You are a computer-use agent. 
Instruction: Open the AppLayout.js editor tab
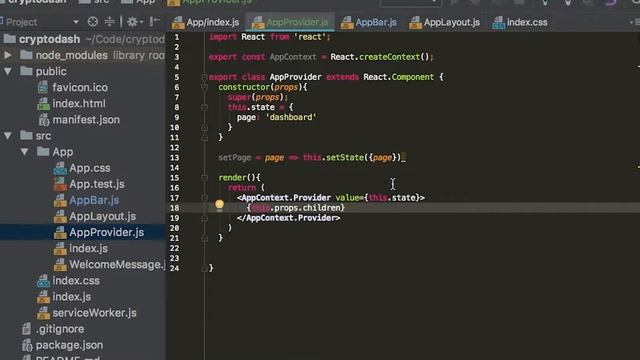[x=445, y=22]
